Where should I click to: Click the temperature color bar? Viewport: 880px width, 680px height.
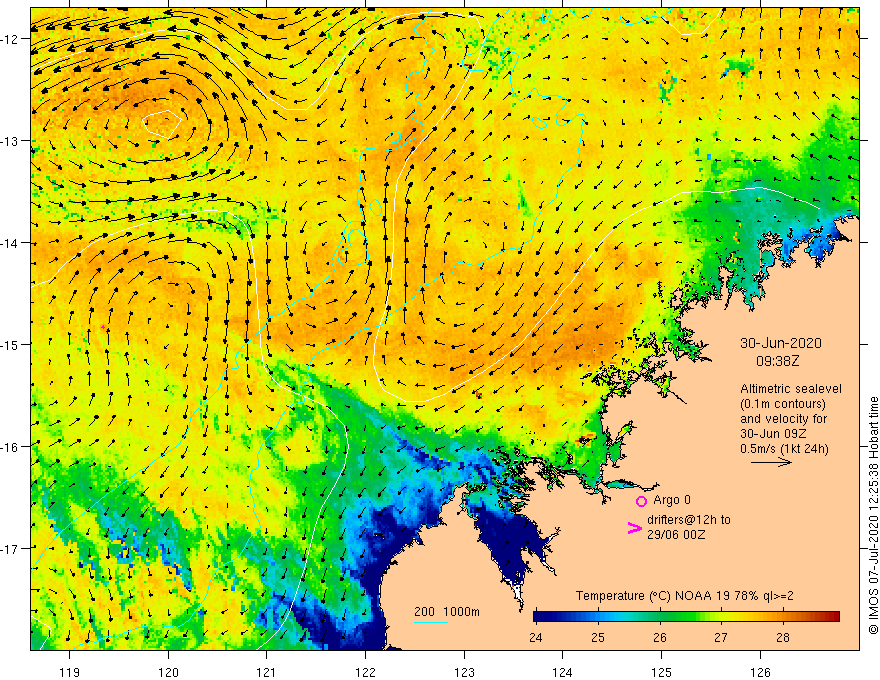[x=686, y=617]
